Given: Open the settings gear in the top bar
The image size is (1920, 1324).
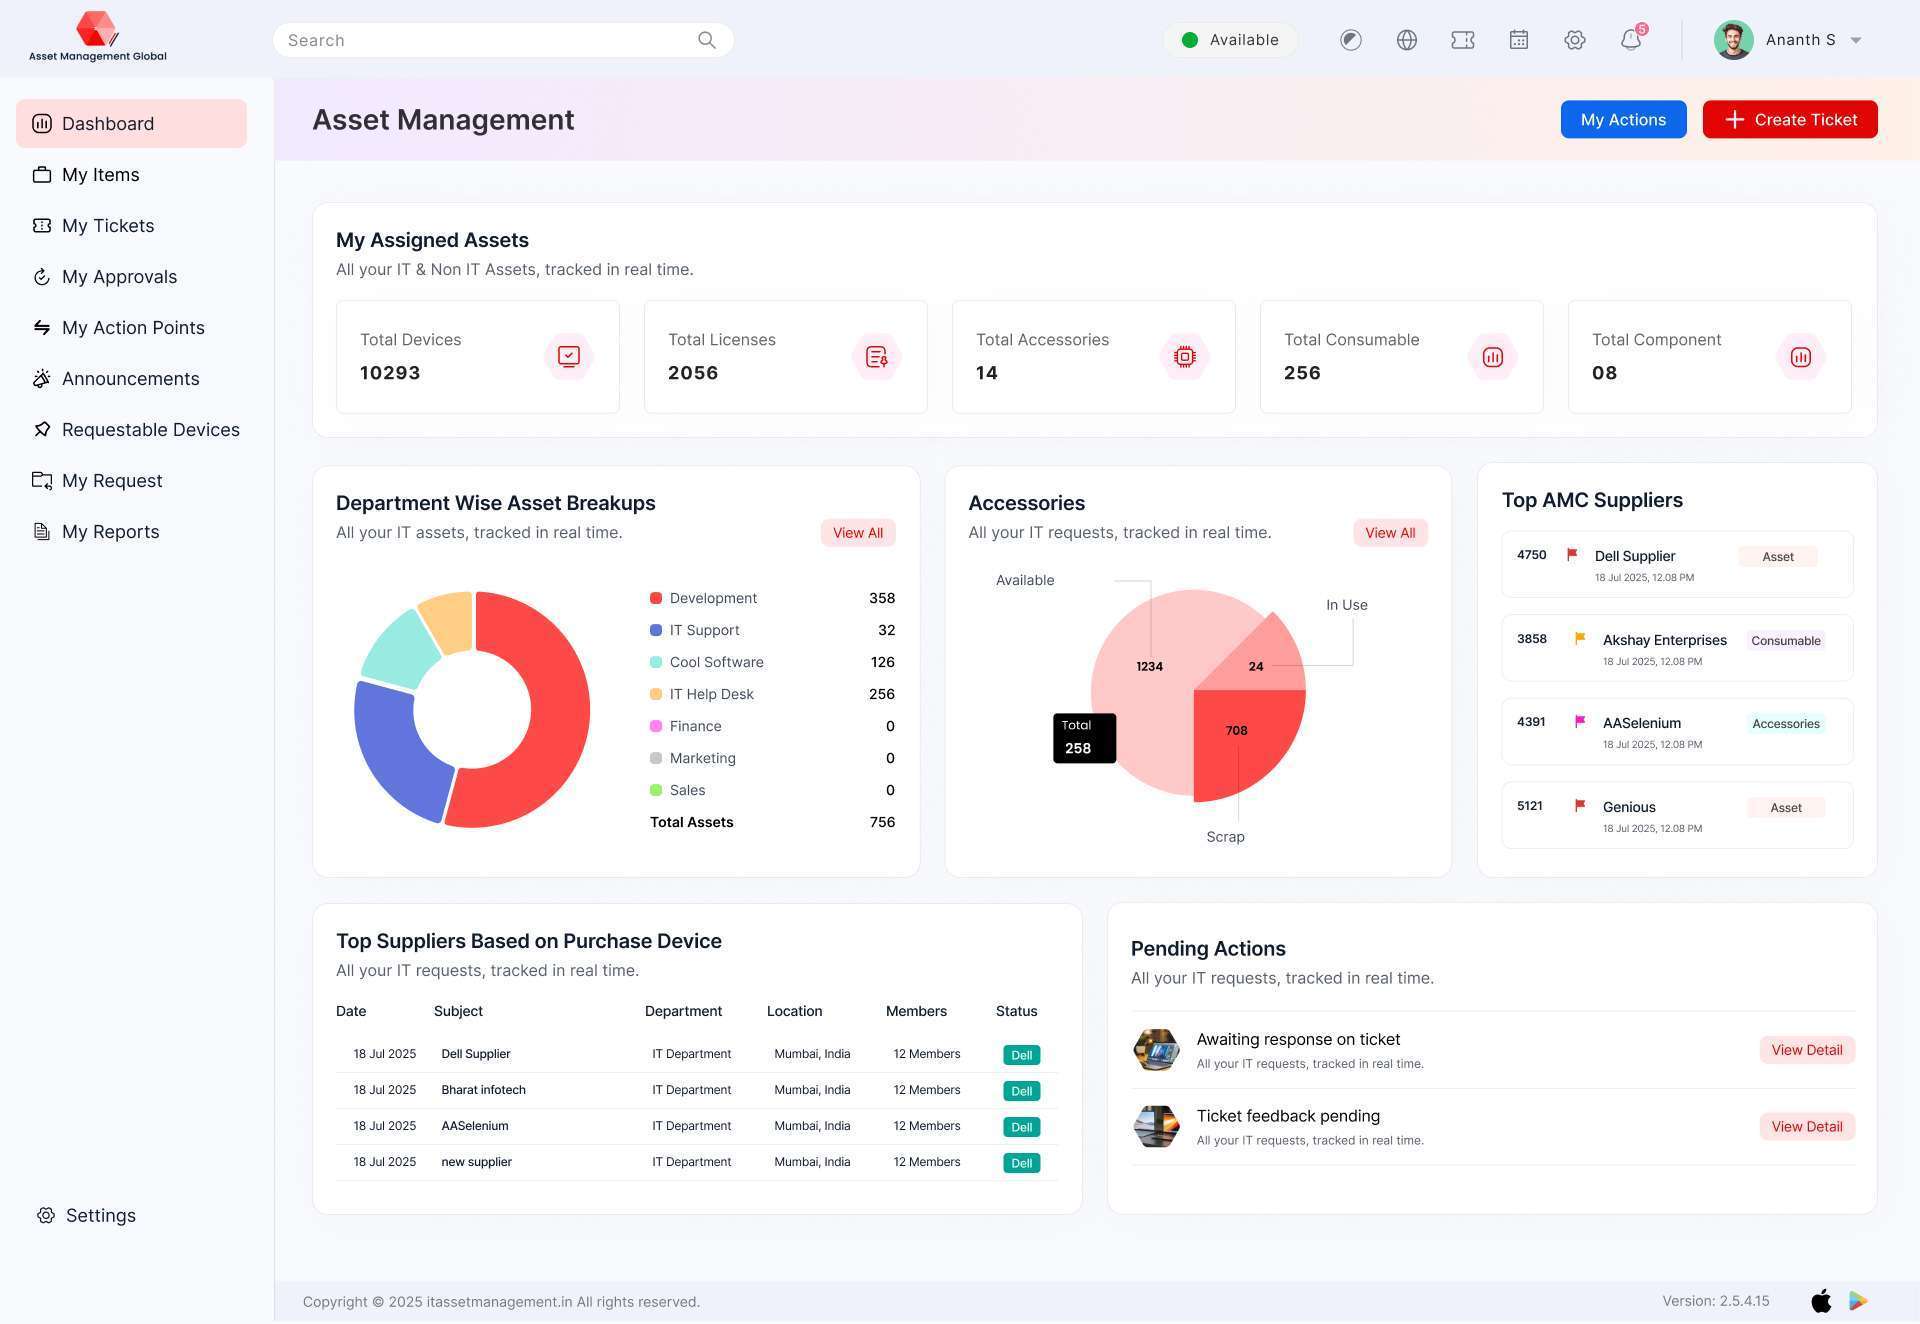Looking at the screenshot, I should (x=1574, y=40).
